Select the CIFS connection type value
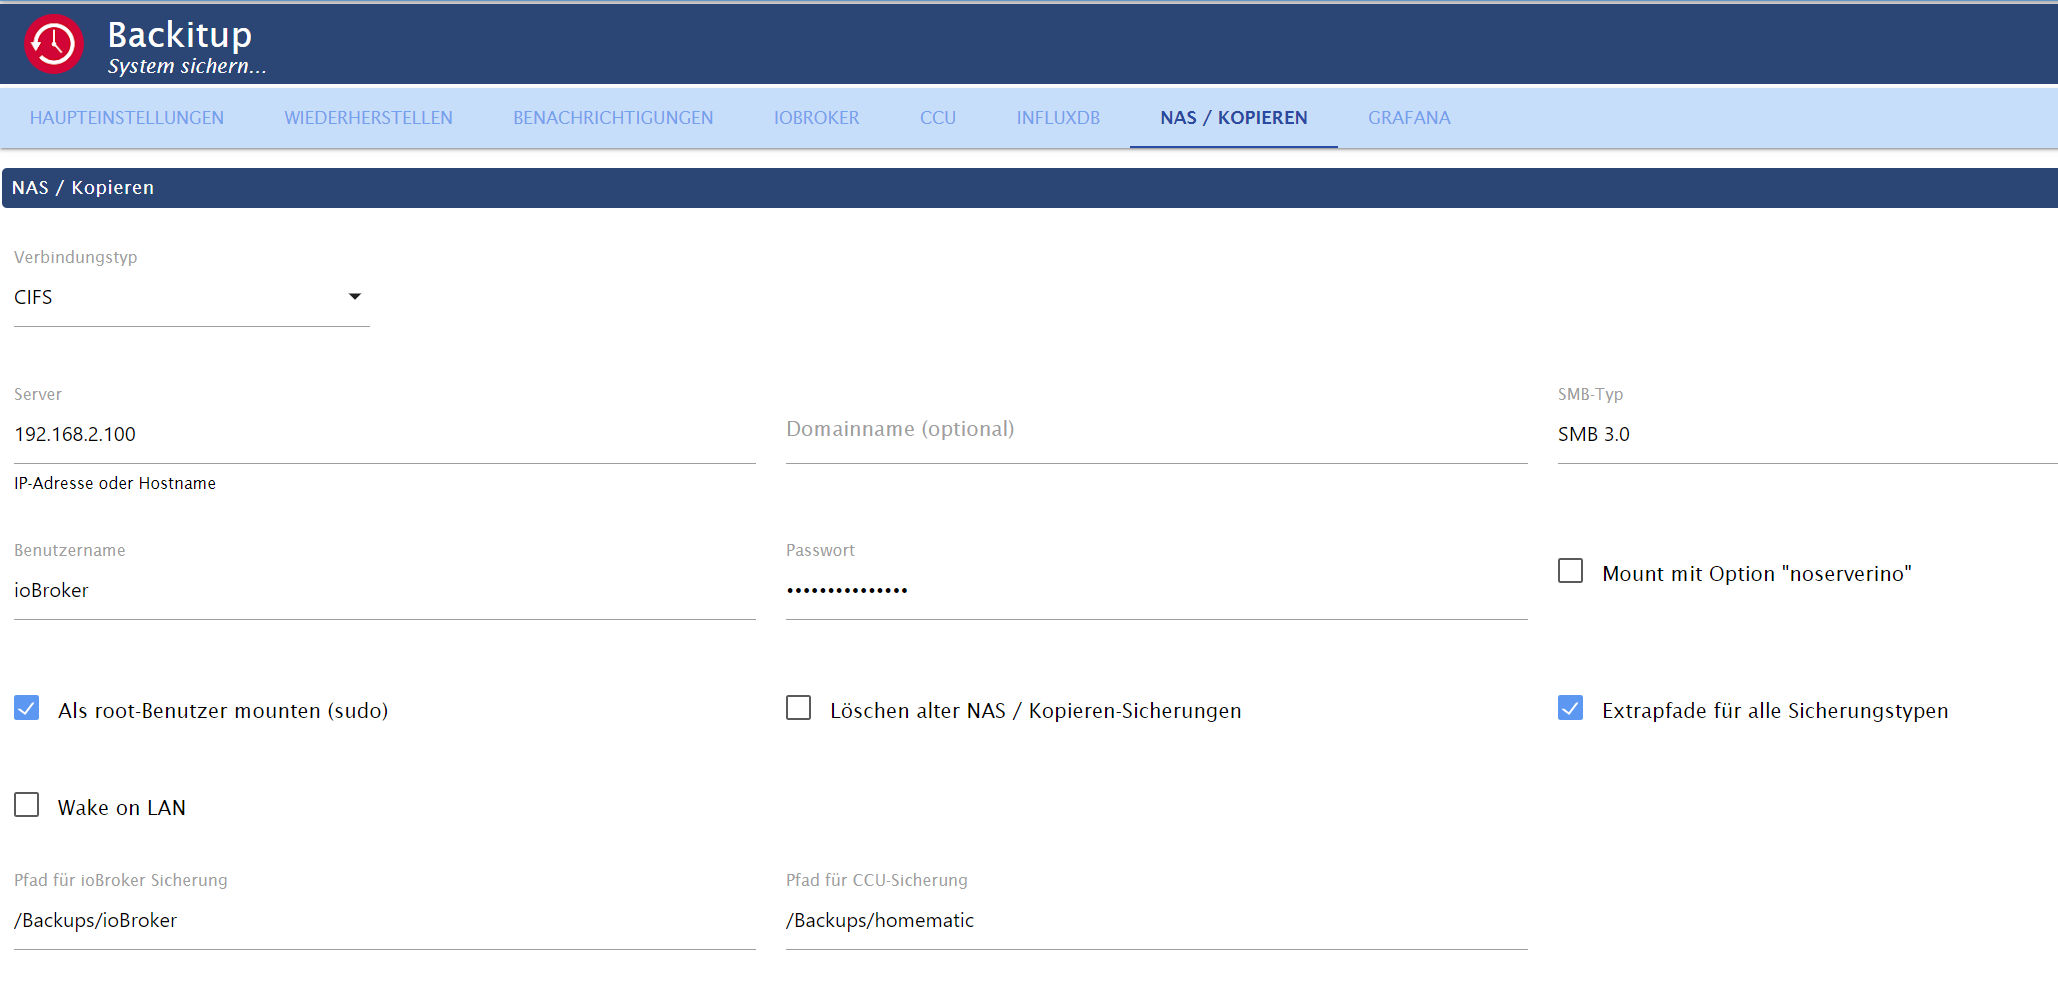This screenshot has height=1002, width=2058. (33, 297)
